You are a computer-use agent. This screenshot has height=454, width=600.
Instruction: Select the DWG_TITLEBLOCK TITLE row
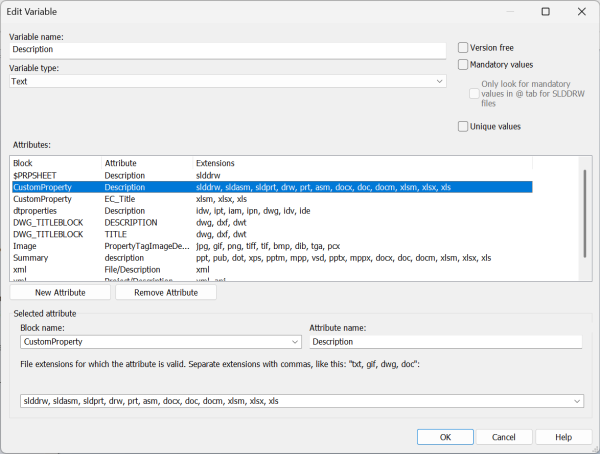click(x=272, y=234)
